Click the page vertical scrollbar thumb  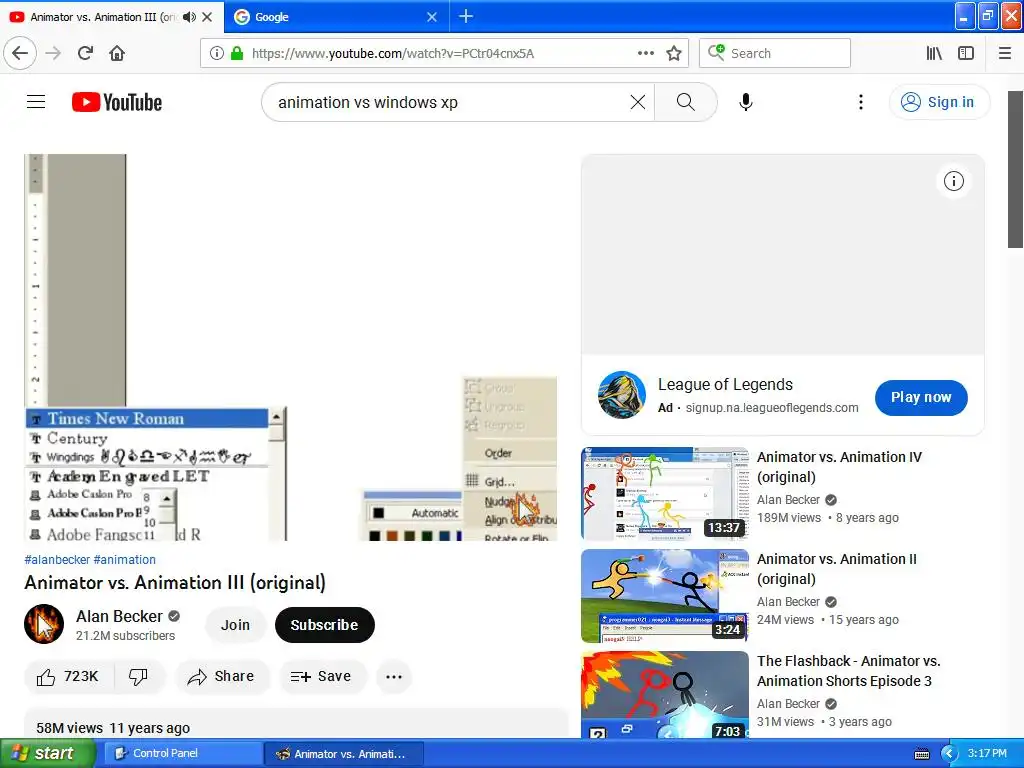(x=1016, y=170)
